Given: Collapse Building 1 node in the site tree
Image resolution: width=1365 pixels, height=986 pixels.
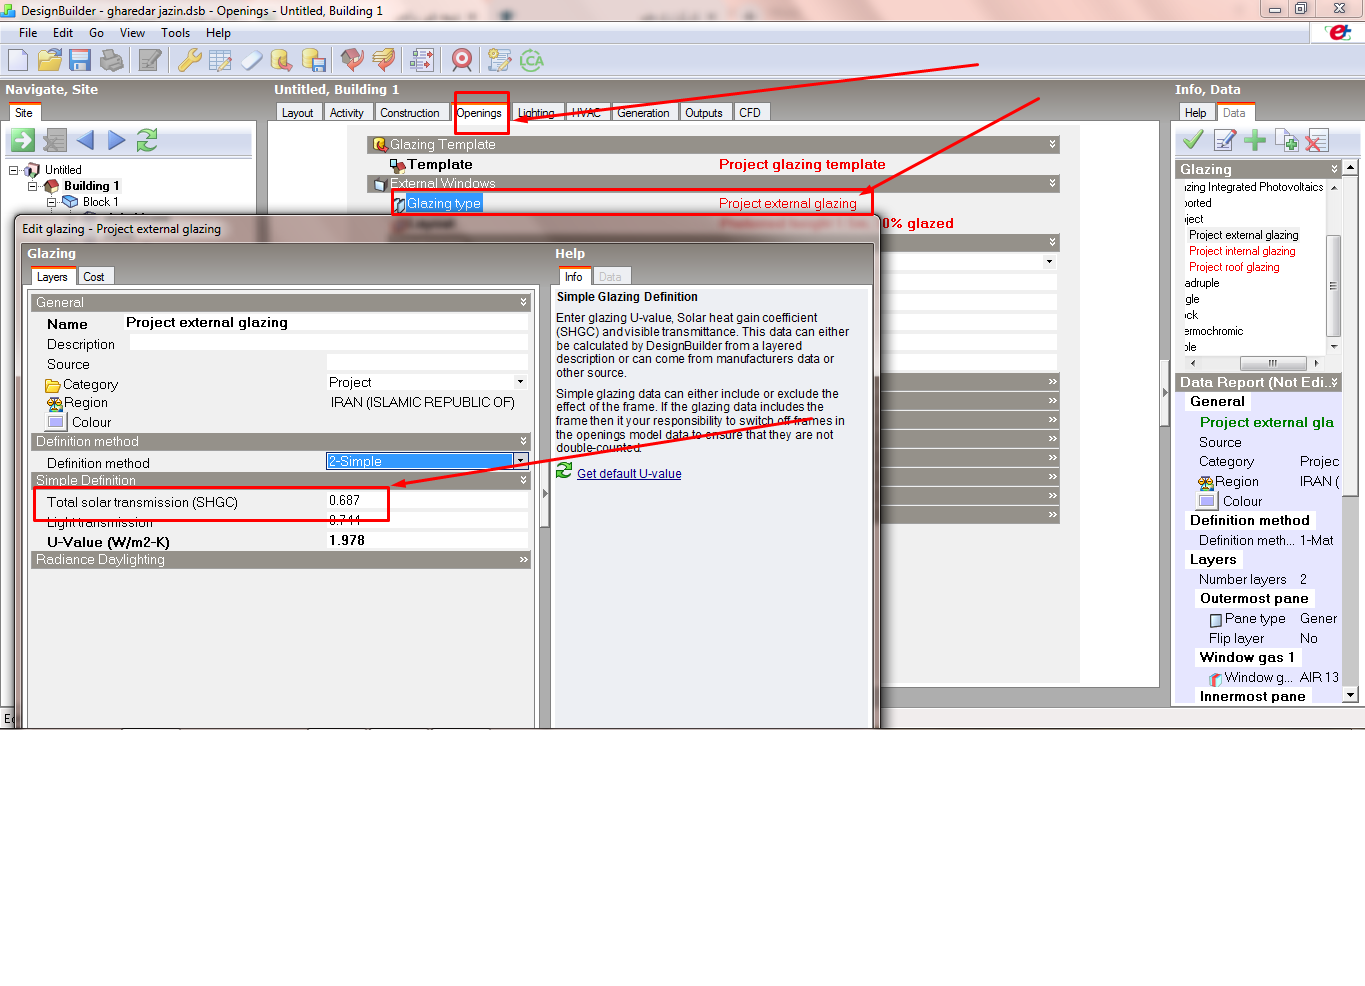Looking at the screenshot, I should tap(32, 186).
